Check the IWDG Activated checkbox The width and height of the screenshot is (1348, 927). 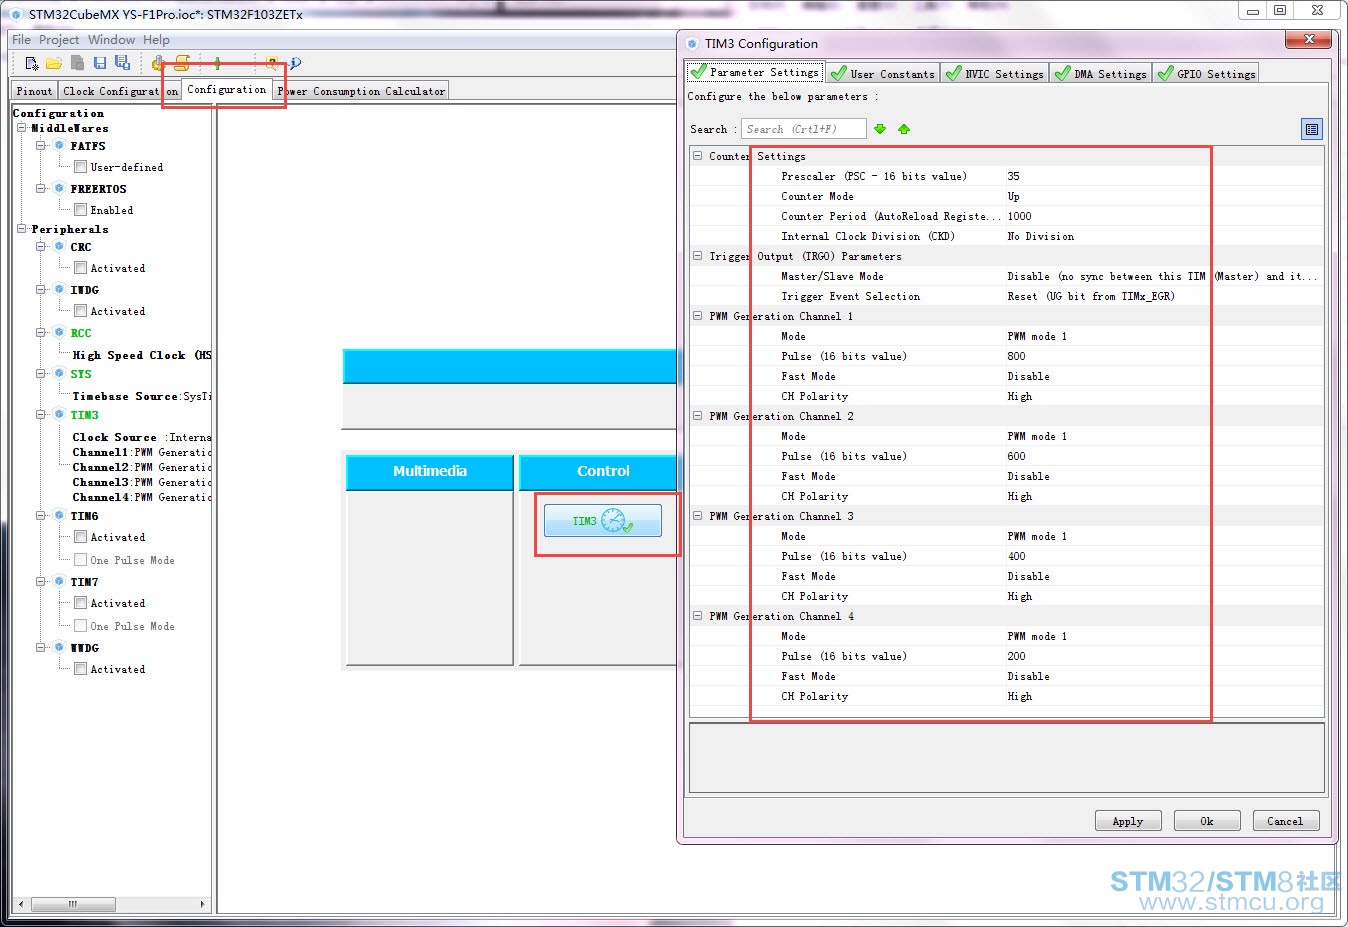(80, 311)
